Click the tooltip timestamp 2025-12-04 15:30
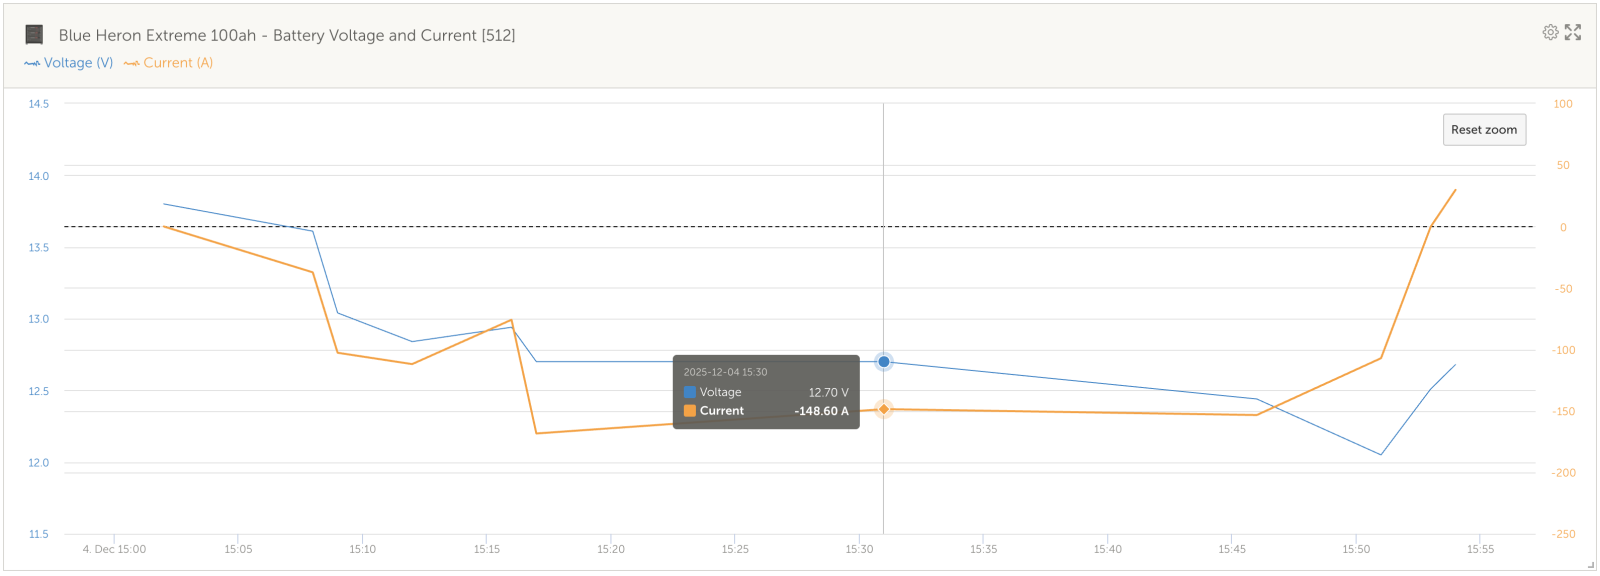Screen dimensions: 1600x576 [x=725, y=372]
